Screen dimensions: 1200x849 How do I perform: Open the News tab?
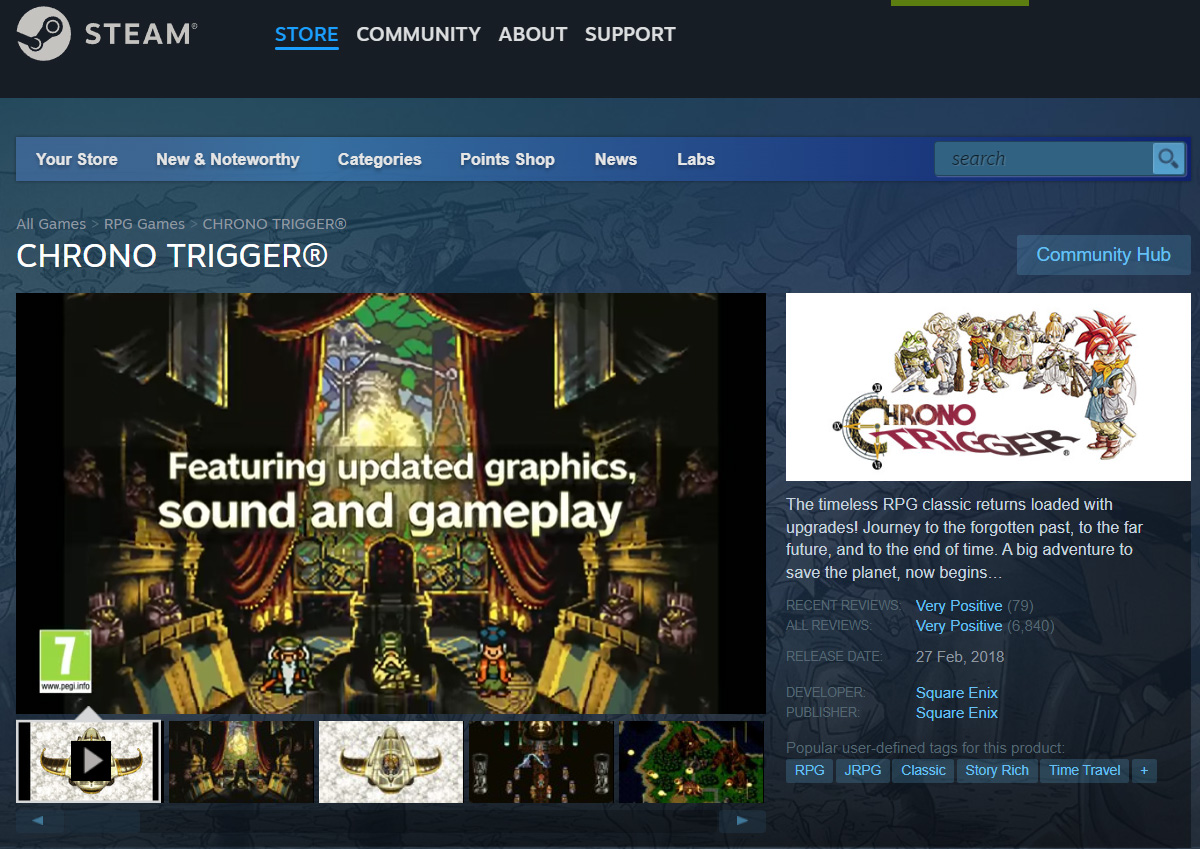tap(616, 159)
